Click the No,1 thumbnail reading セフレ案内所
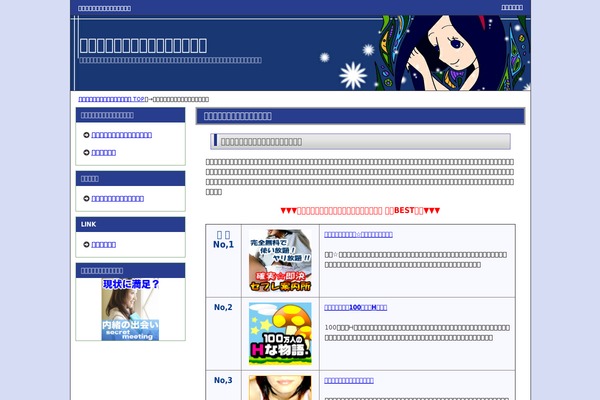 280,261
